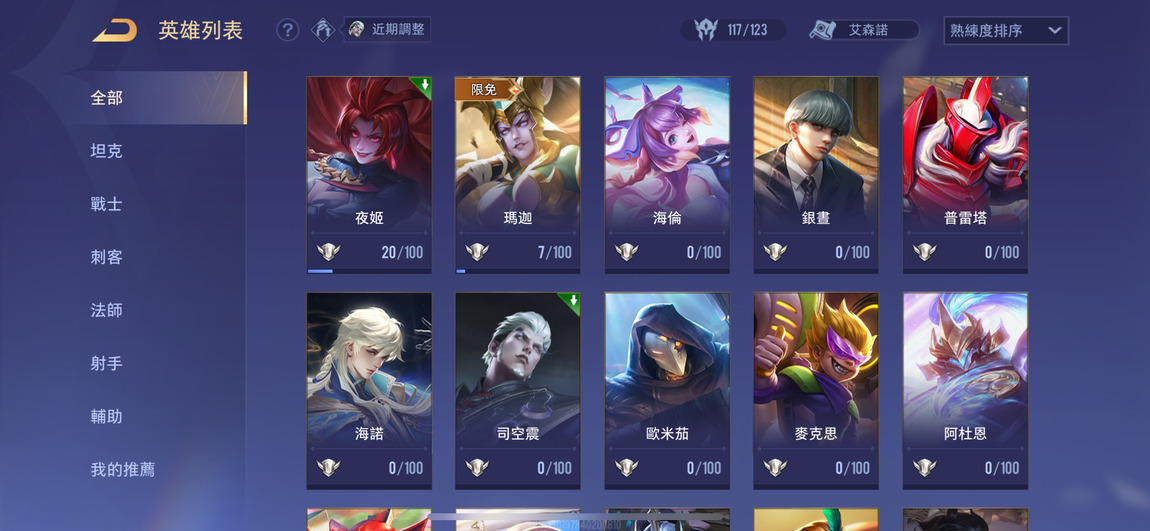This screenshot has width=1150, height=531.
Task: Select the 坦克 category tab
Action: click(x=106, y=151)
